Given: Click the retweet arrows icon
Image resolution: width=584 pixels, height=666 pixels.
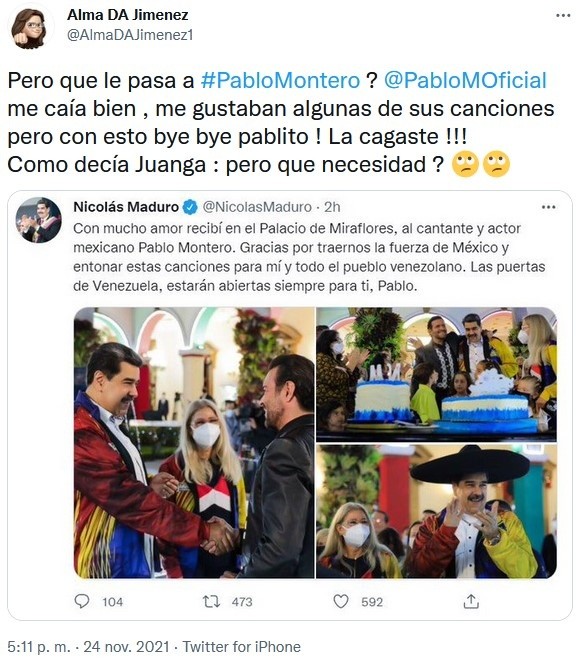Looking at the screenshot, I should (211, 601).
